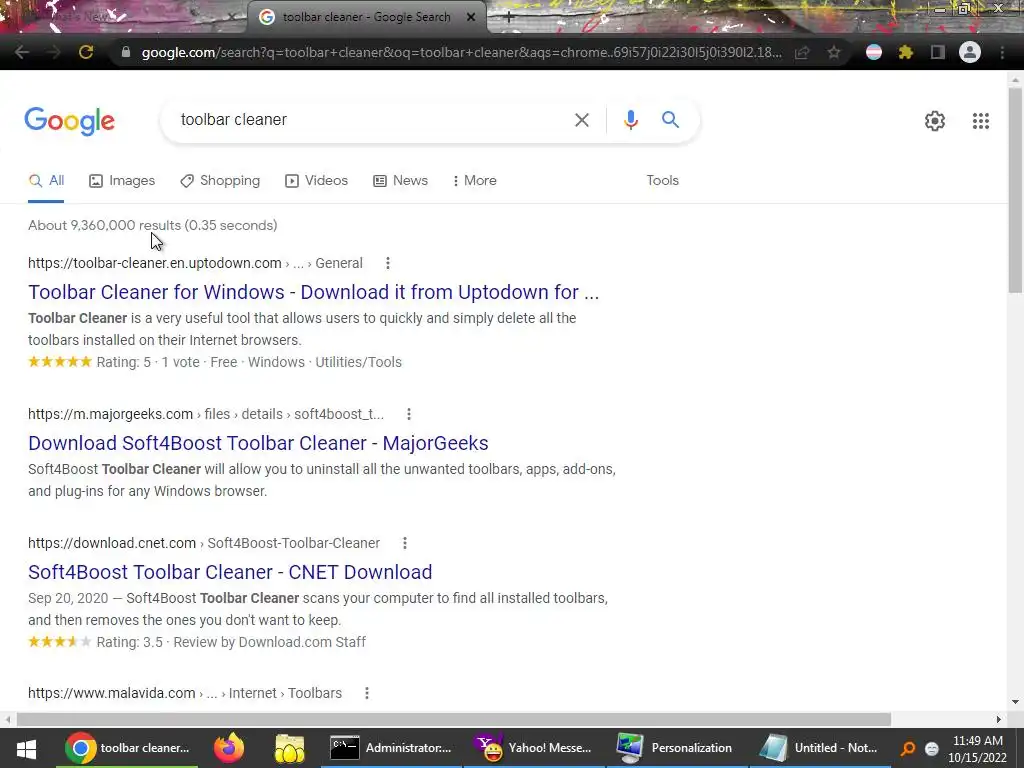Click the horizontal scrollbar thumb
Image resolution: width=1024 pixels, height=768 pixels.
point(453,719)
